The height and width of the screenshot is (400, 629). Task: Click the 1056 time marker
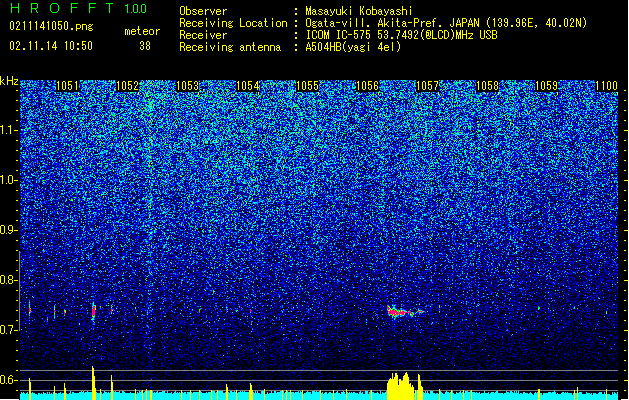(x=367, y=86)
